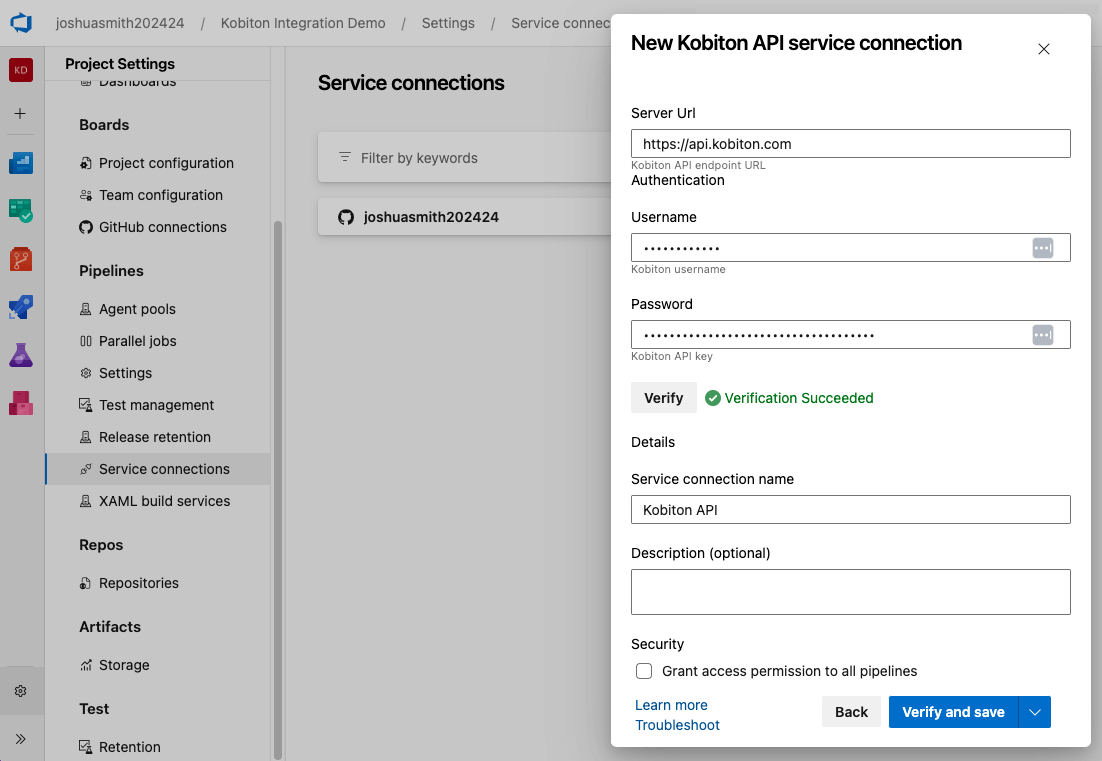The height and width of the screenshot is (761, 1102).
Task: Go to Settings breadcrumb
Action: 448,23
